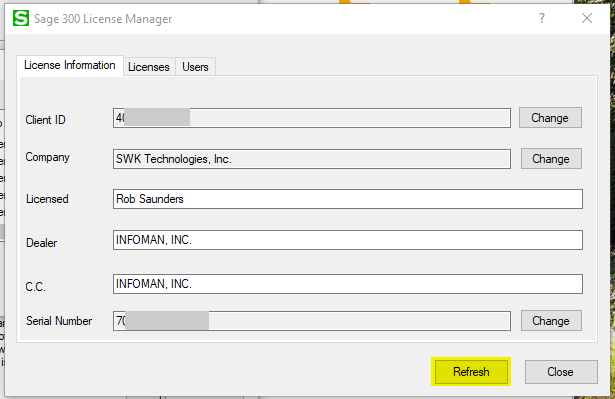The width and height of the screenshot is (615, 399).
Task: Click into the Client ID field
Action: 312,118
